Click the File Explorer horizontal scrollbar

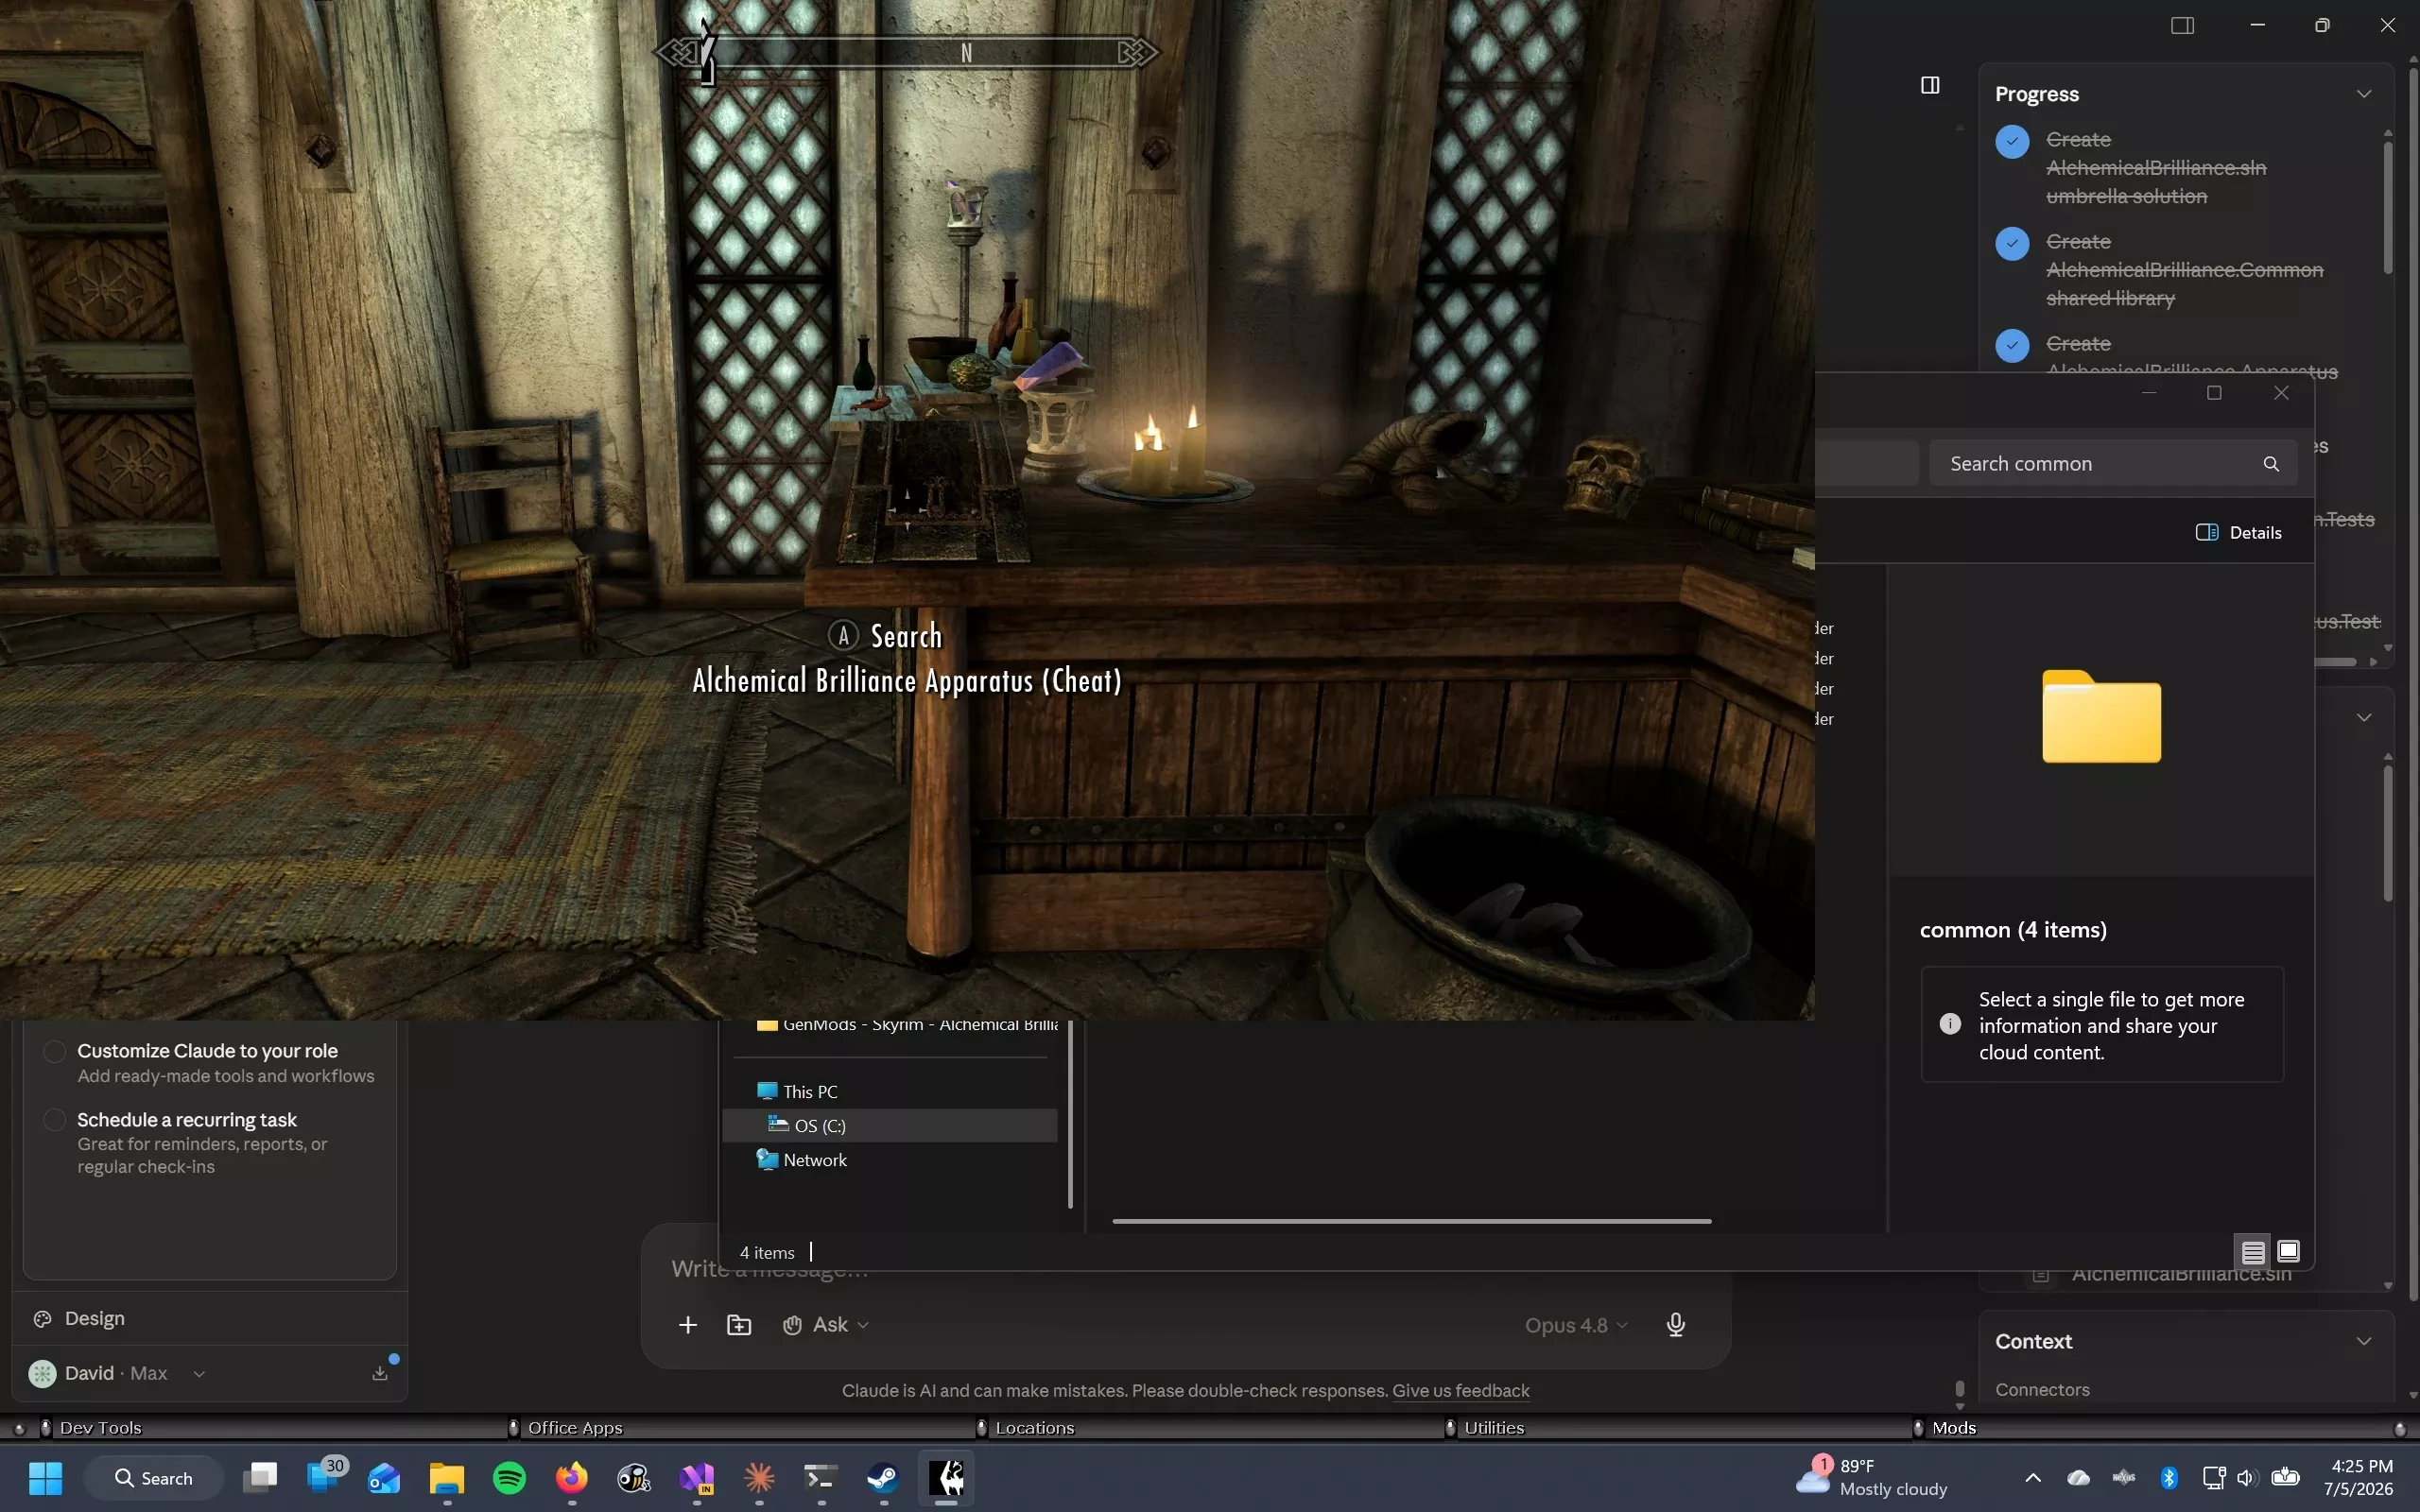(1412, 1221)
